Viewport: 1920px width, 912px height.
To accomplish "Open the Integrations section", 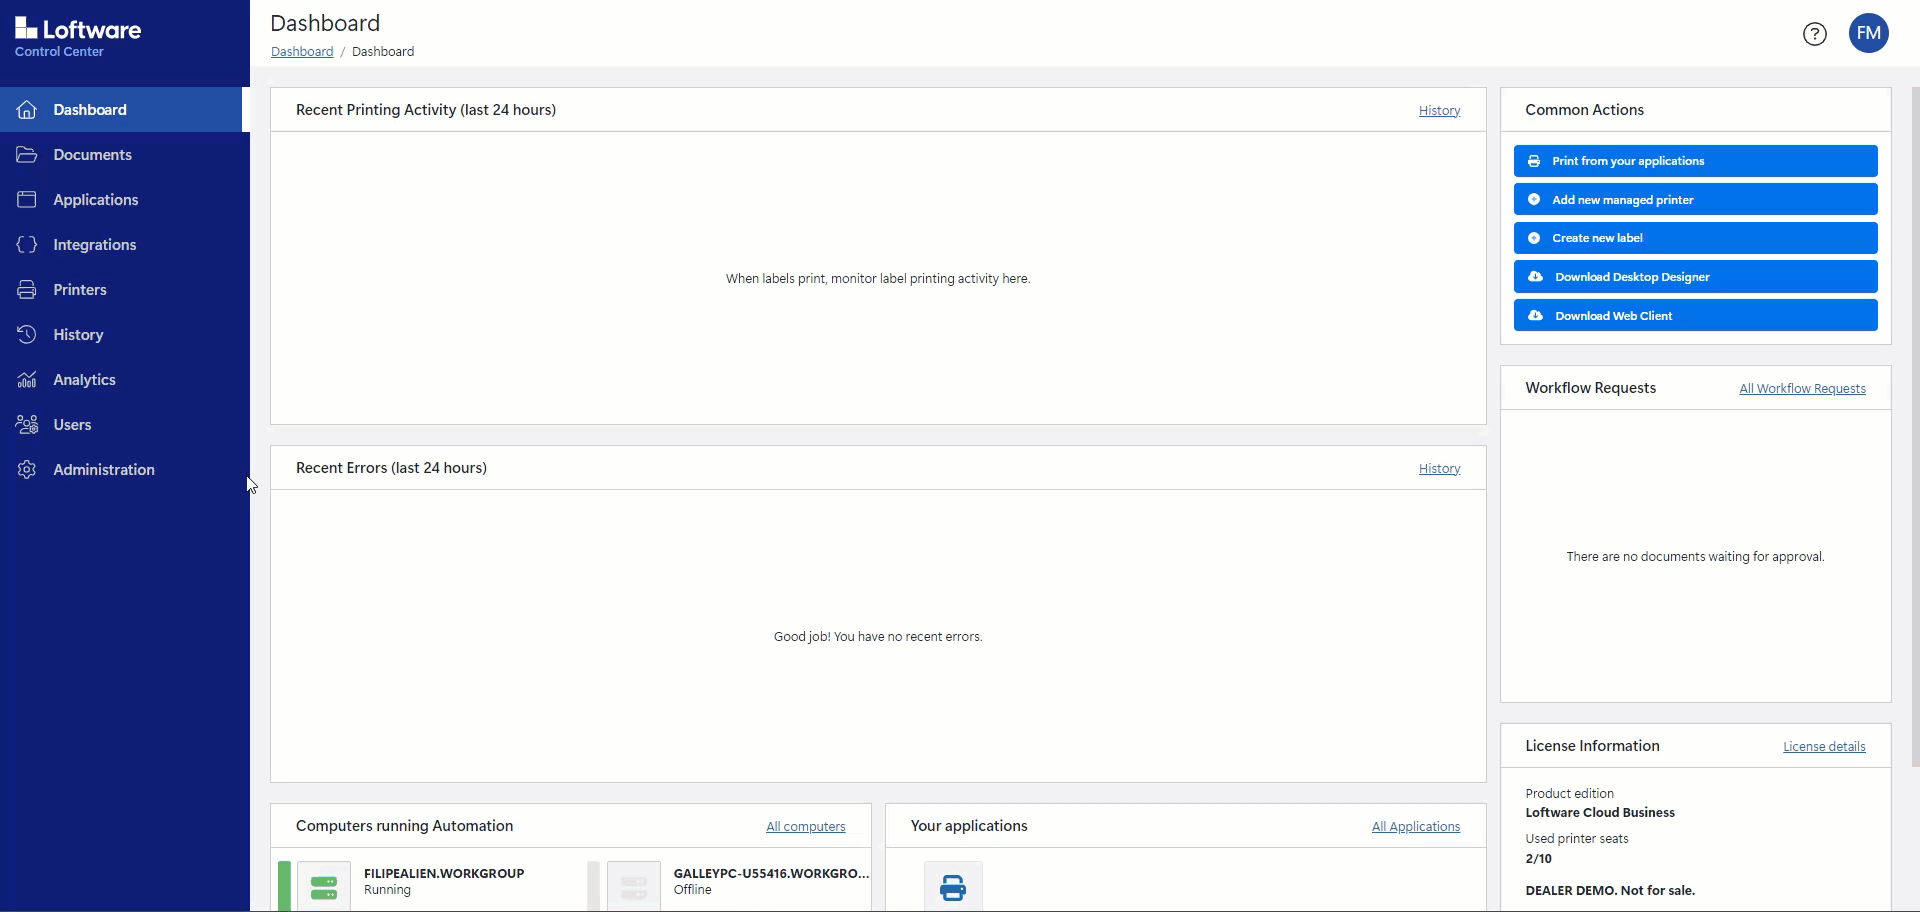I will pos(94,244).
